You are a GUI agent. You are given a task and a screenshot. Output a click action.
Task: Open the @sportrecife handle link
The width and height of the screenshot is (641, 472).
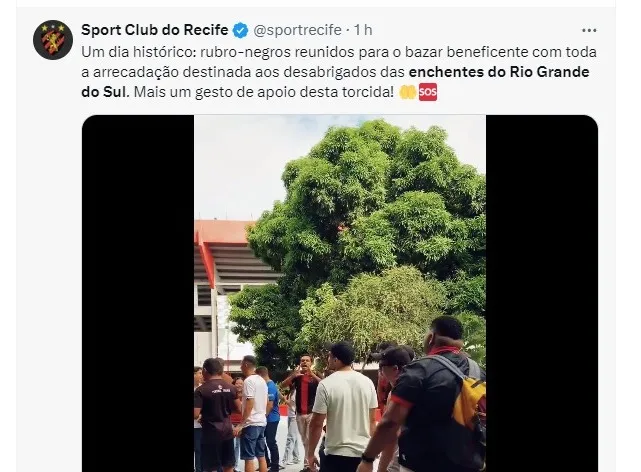(x=297, y=30)
